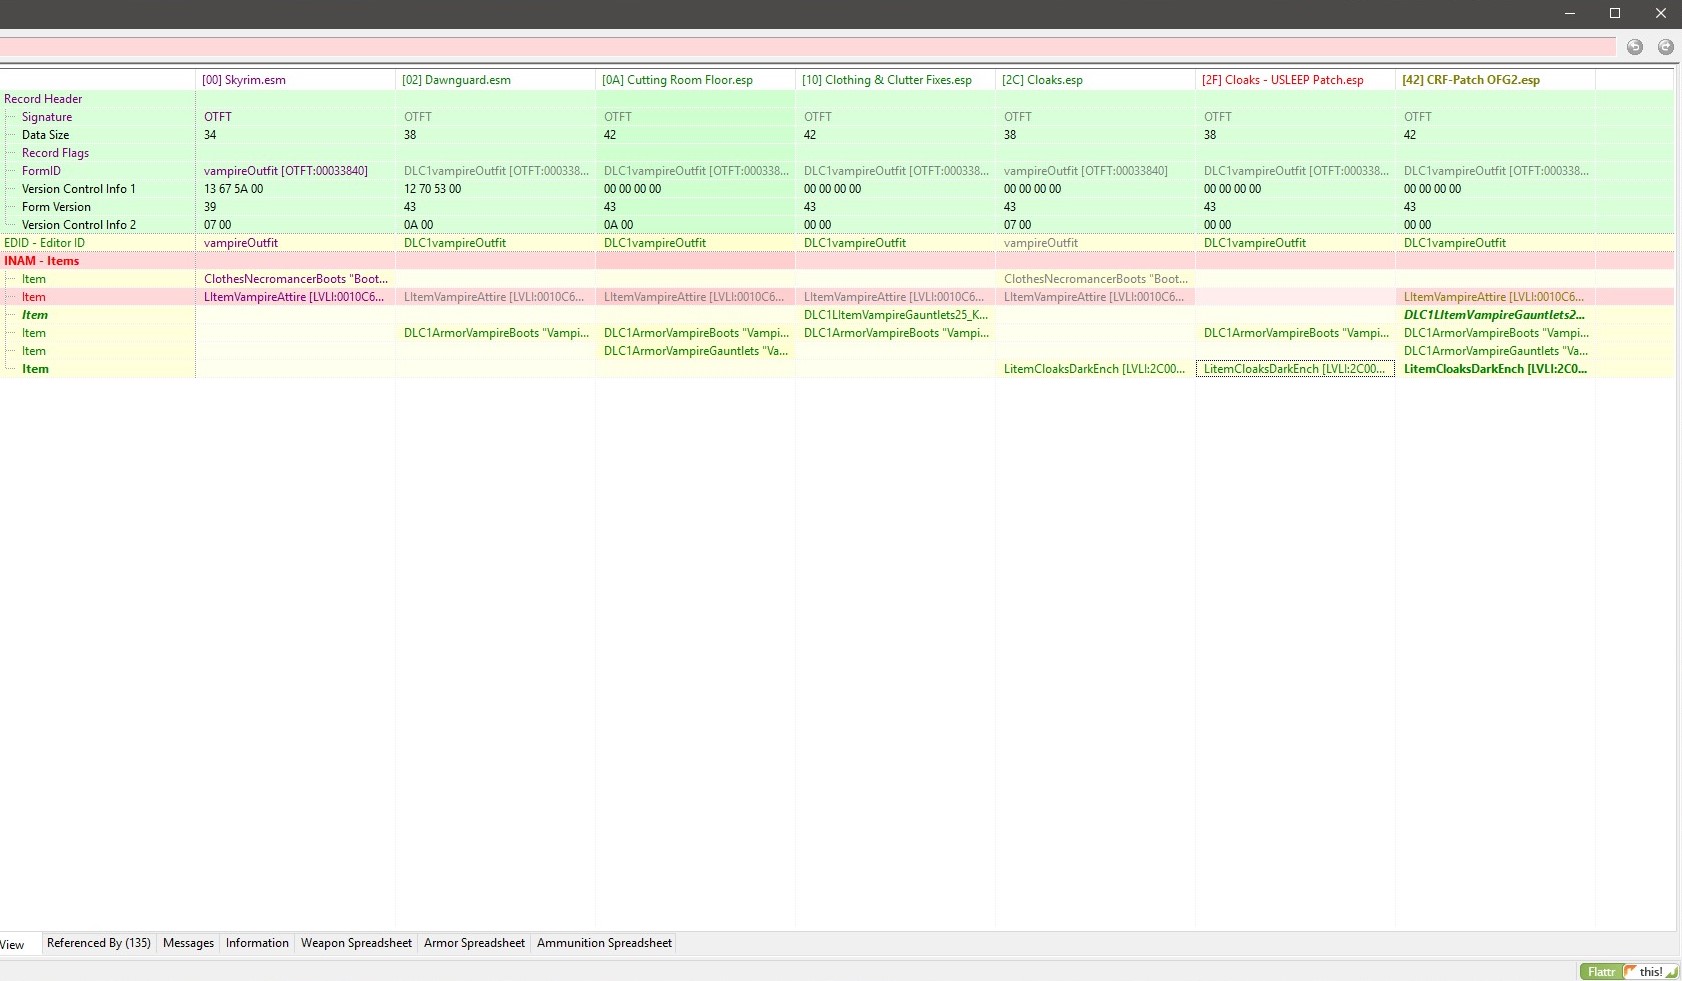Click LItemVampireAttire cell under CRF-Patch OFG2.esp
Viewport: 1682px width, 981px height.
tap(1495, 297)
